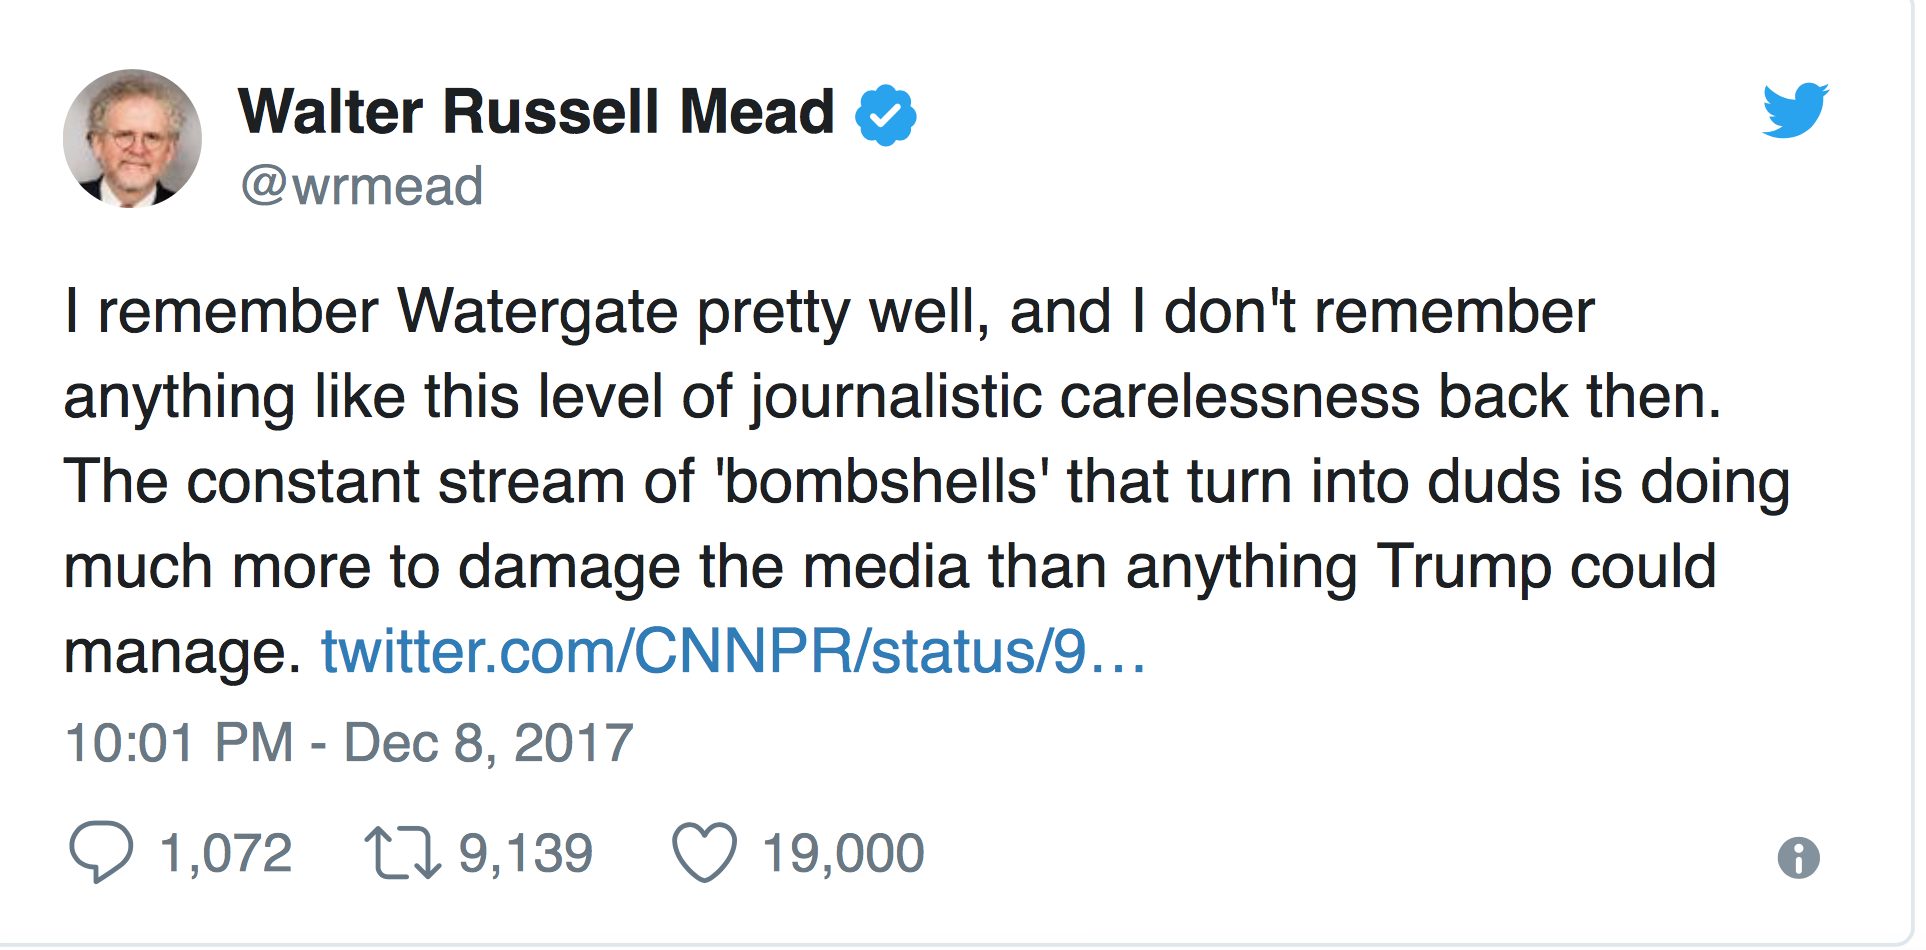Click the word 'bombshells' in the tweet
The image size is (1926, 950).
point(882,482)
